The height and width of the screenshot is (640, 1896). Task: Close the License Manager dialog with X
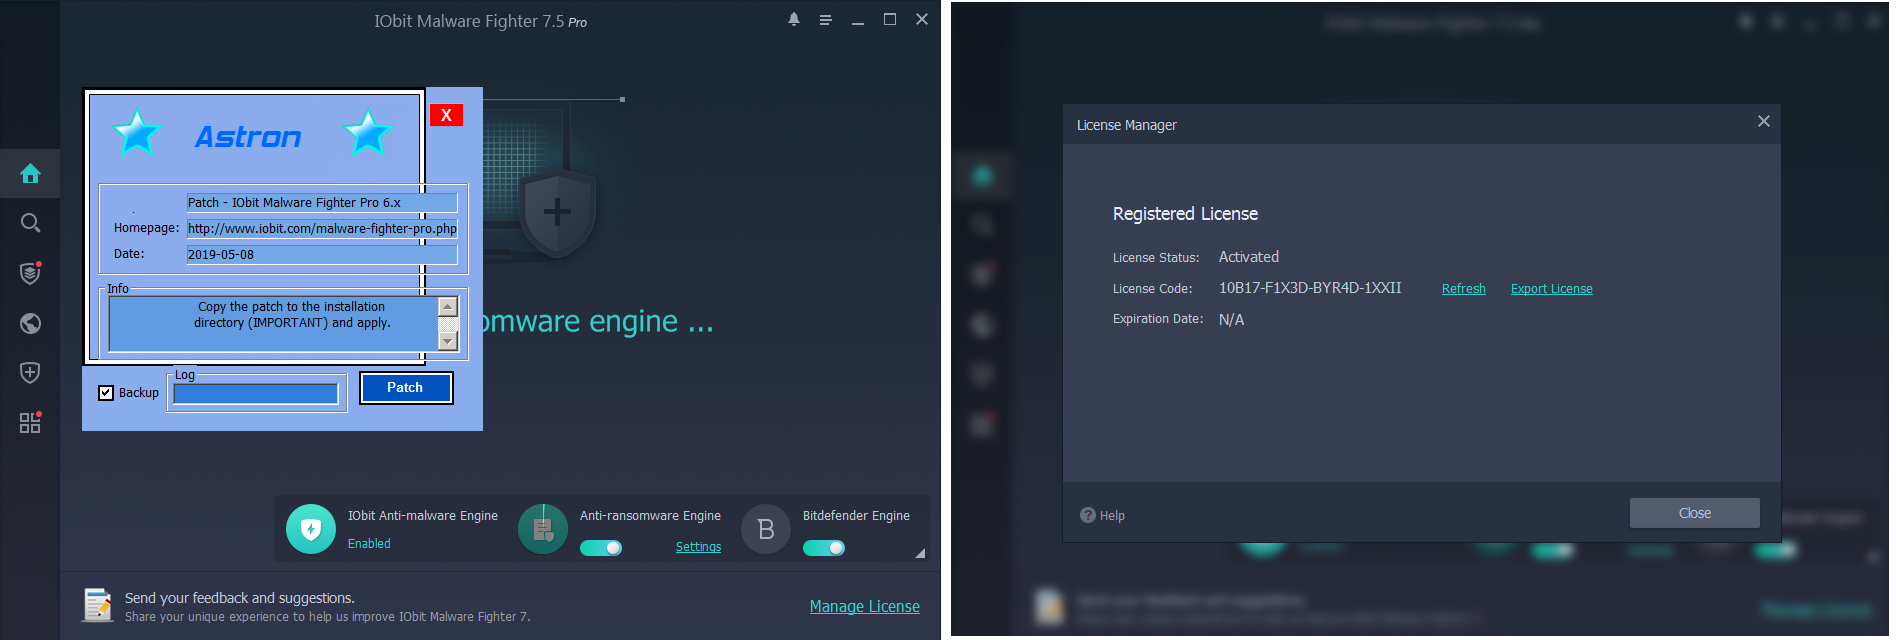[x=1764, y=121]
